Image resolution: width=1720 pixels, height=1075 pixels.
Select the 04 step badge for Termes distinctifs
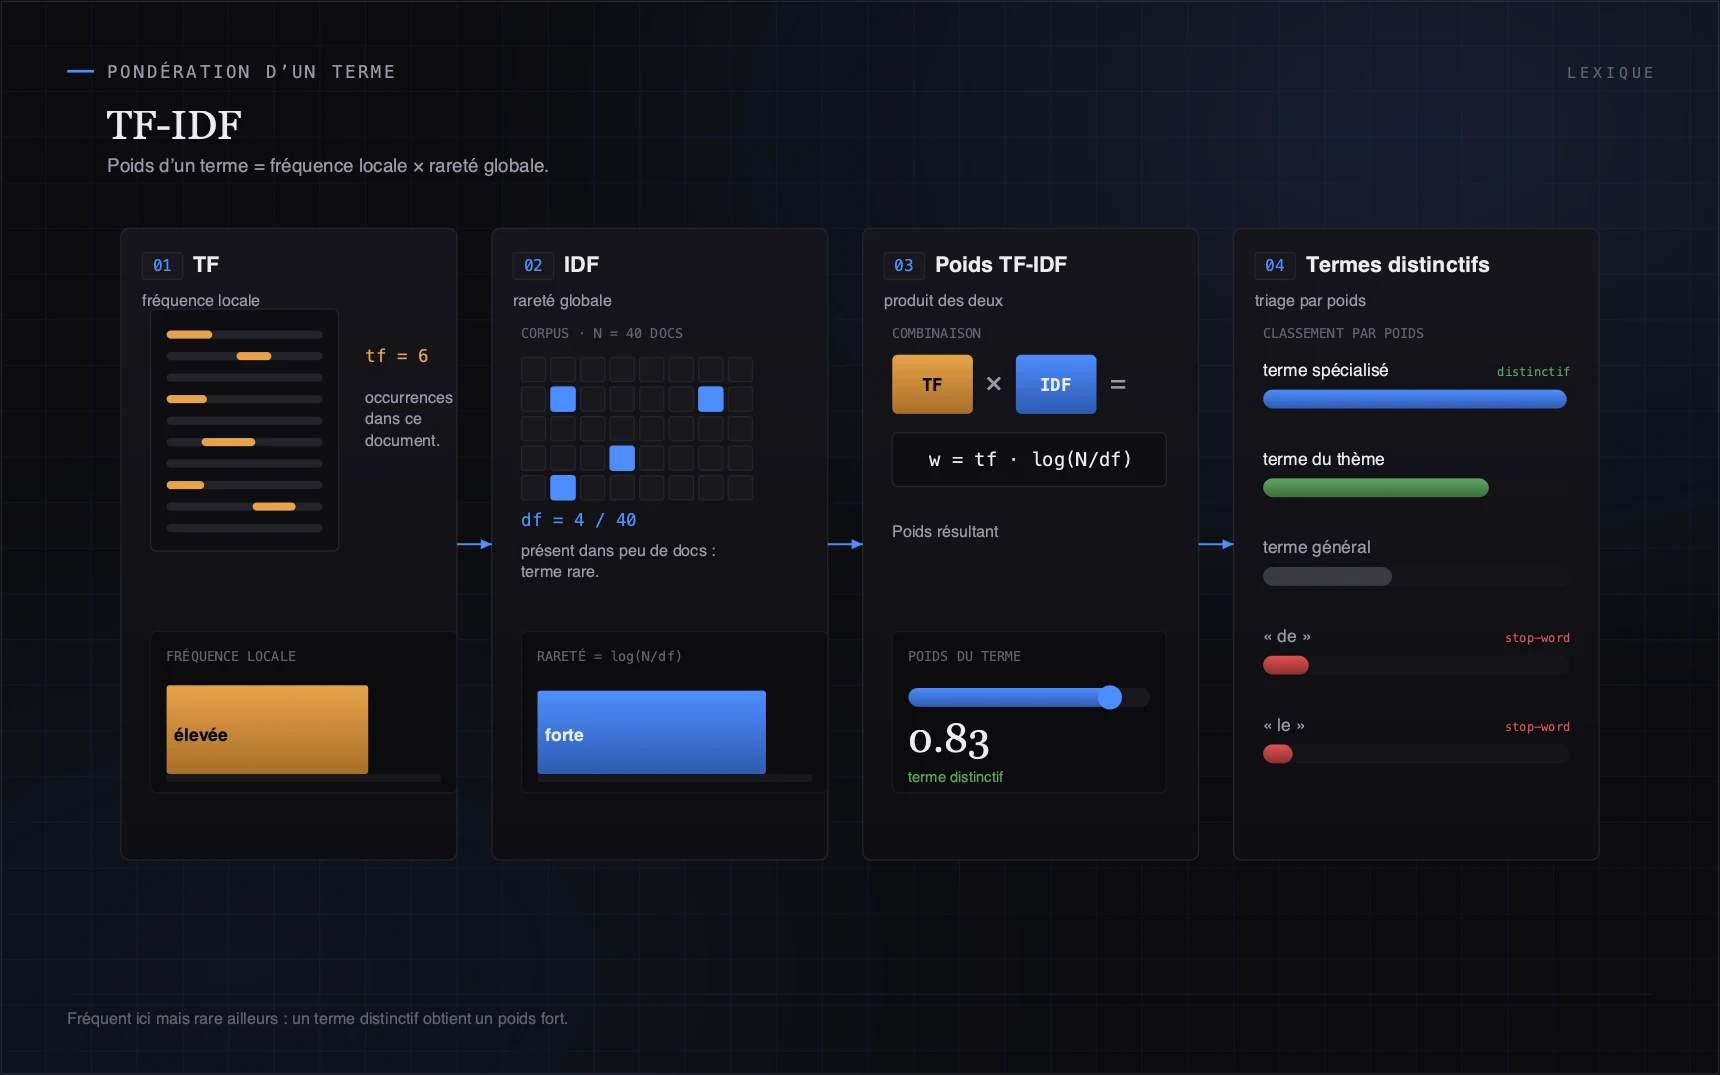pyautogui.click(x=1275, y=265)
